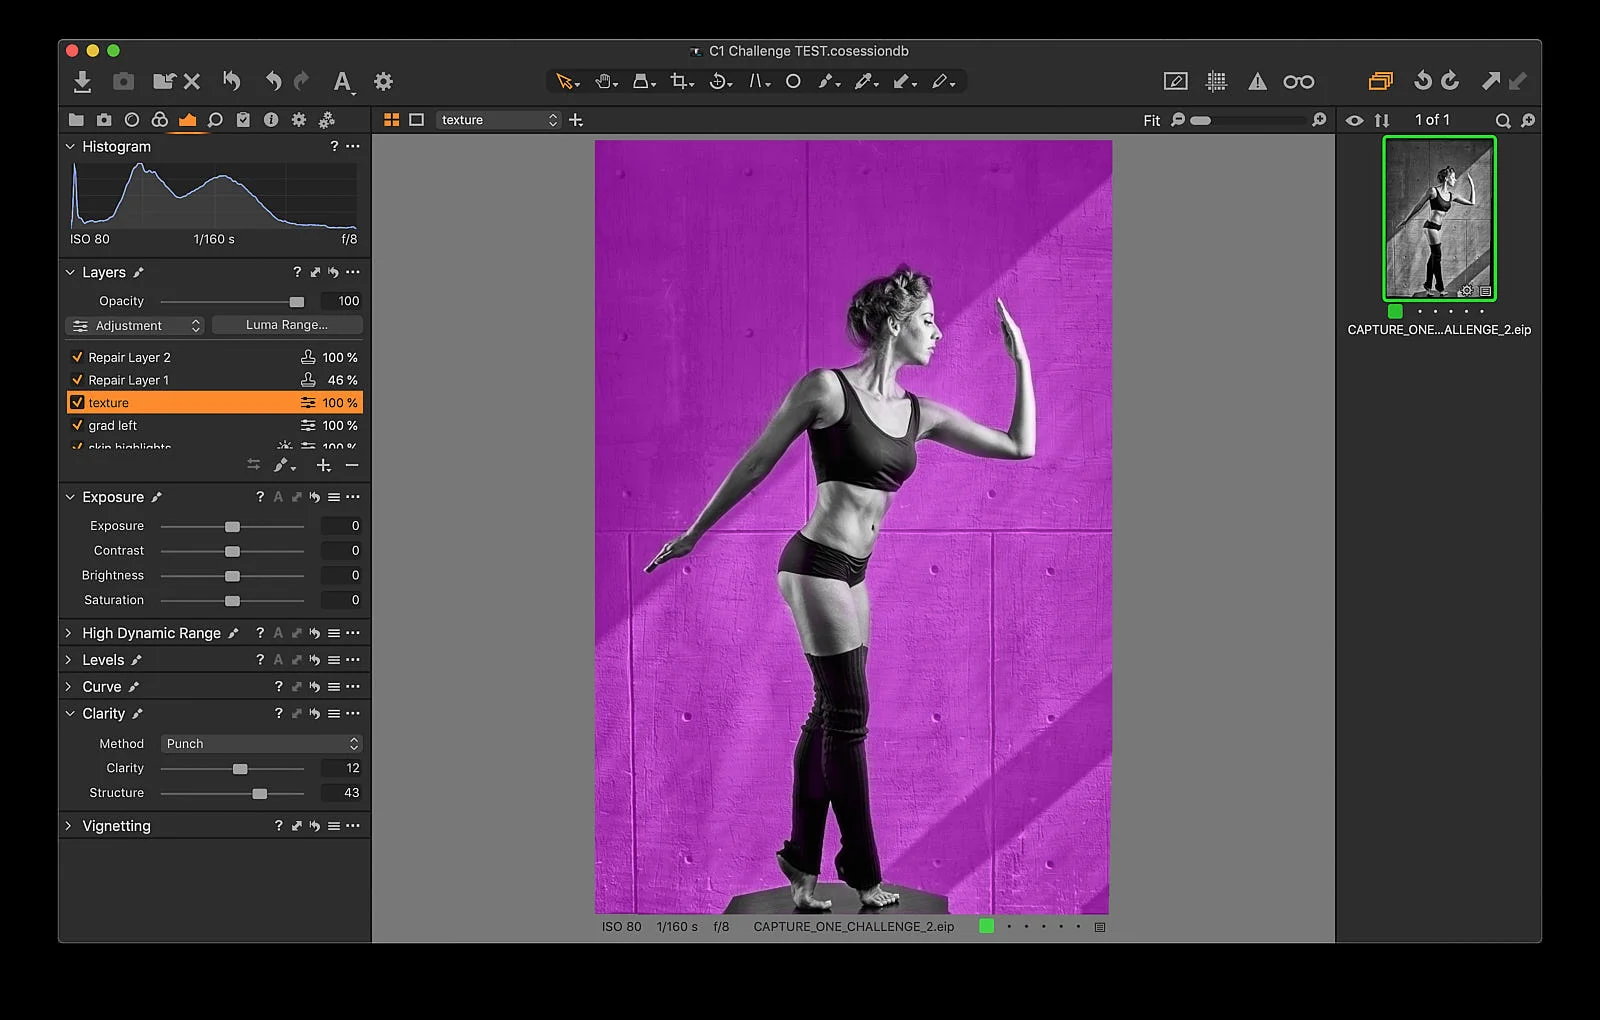Viewport: 1600px width, 1020px height.
Task: Click the proofing glasses icon
Action: [x=1299, y=82]
